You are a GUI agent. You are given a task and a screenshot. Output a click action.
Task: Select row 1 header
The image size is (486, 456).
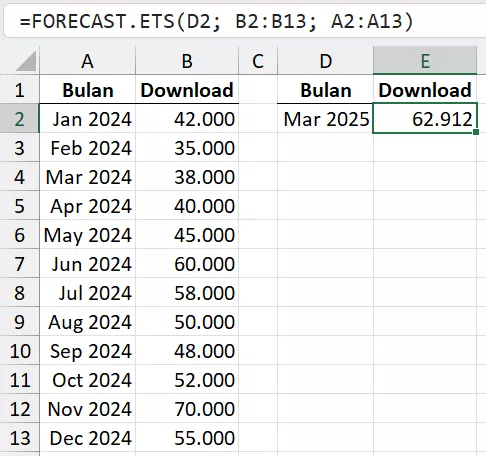19,90
